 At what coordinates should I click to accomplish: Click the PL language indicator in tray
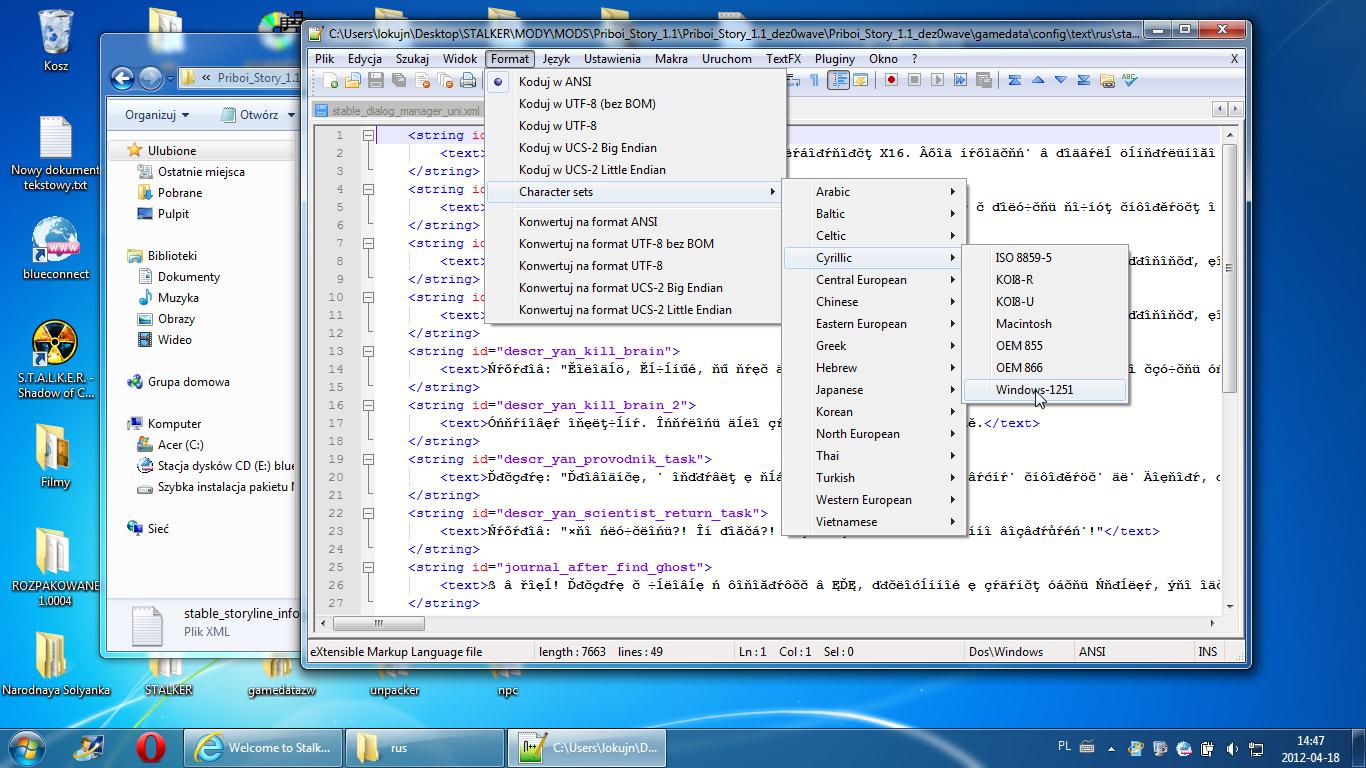1064,747
